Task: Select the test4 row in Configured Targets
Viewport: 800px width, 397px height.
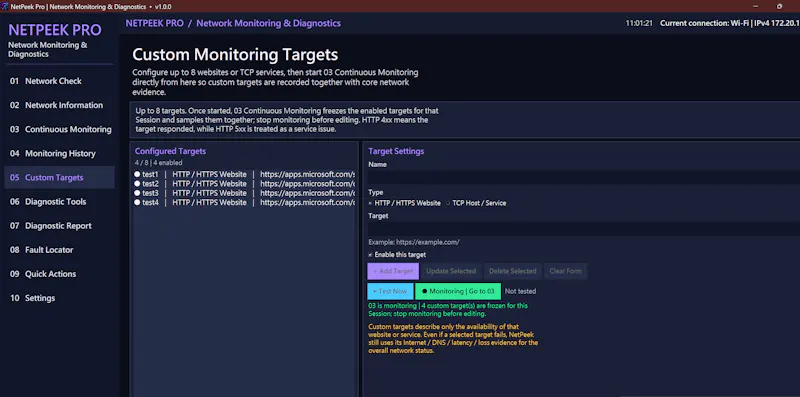Action: tap(244, 203)
